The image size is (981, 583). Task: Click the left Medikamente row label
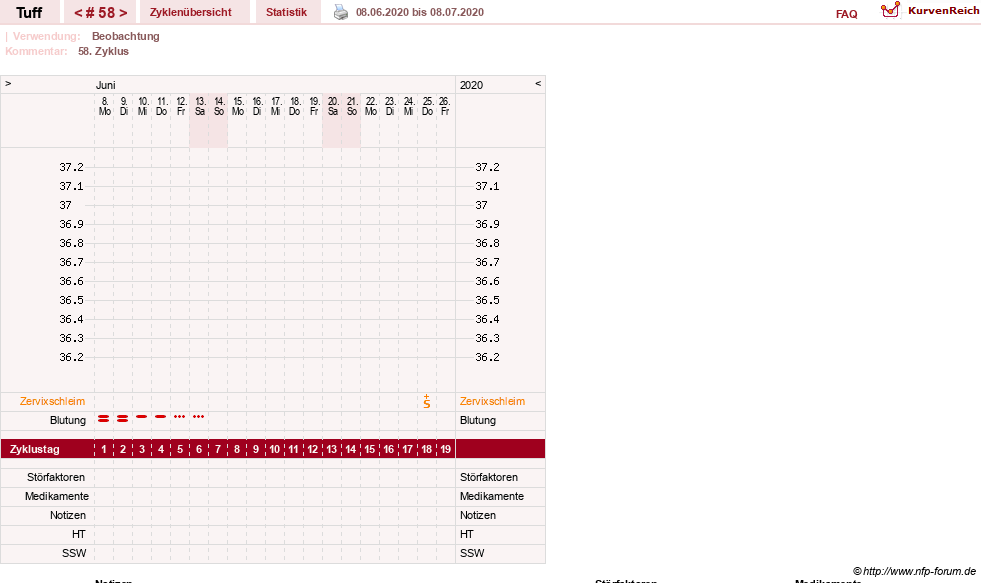pos(56,496)
